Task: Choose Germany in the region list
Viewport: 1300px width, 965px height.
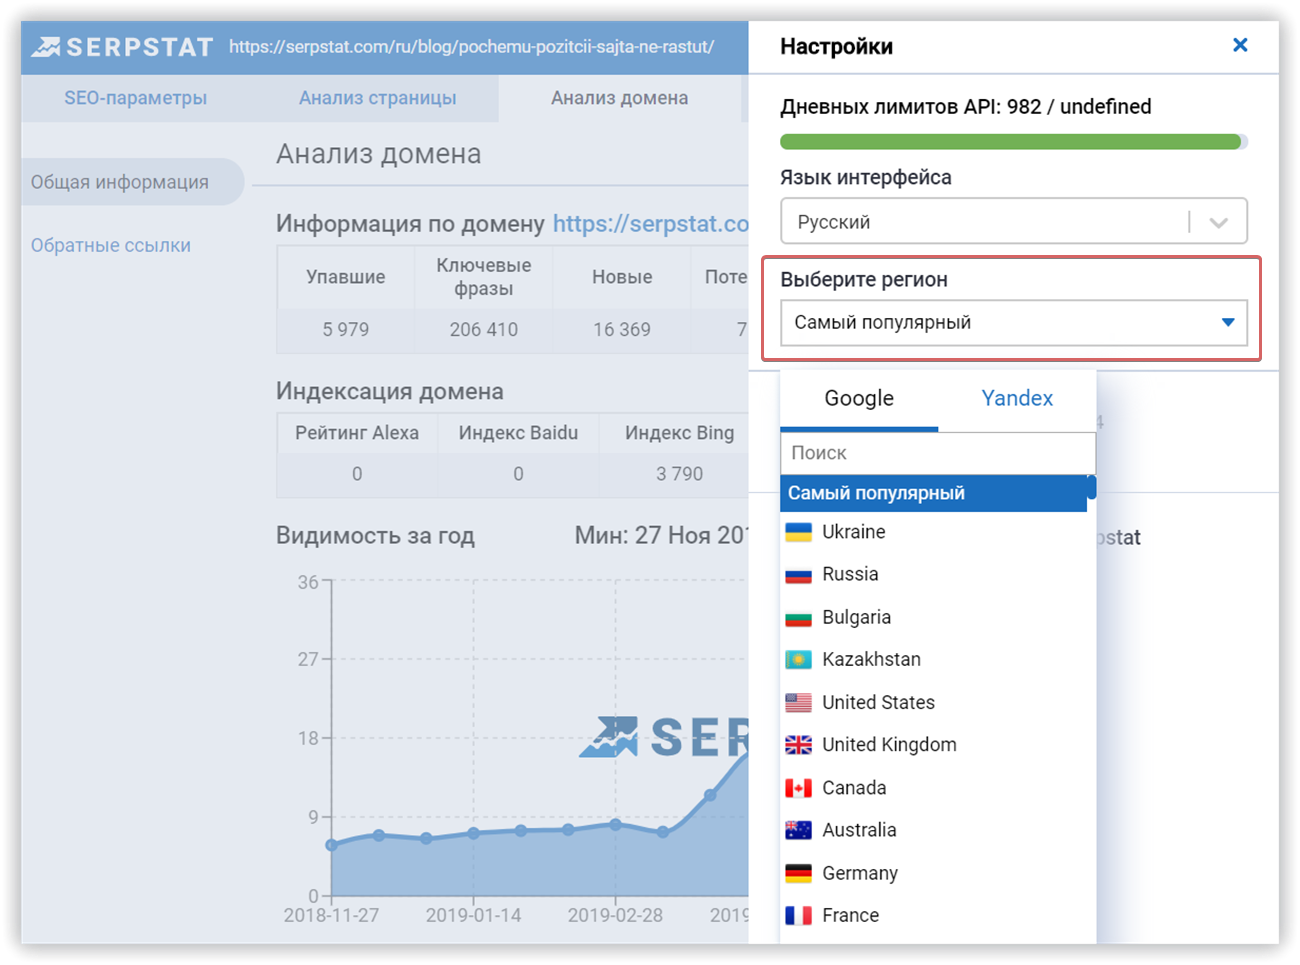Action: point(860,873)
